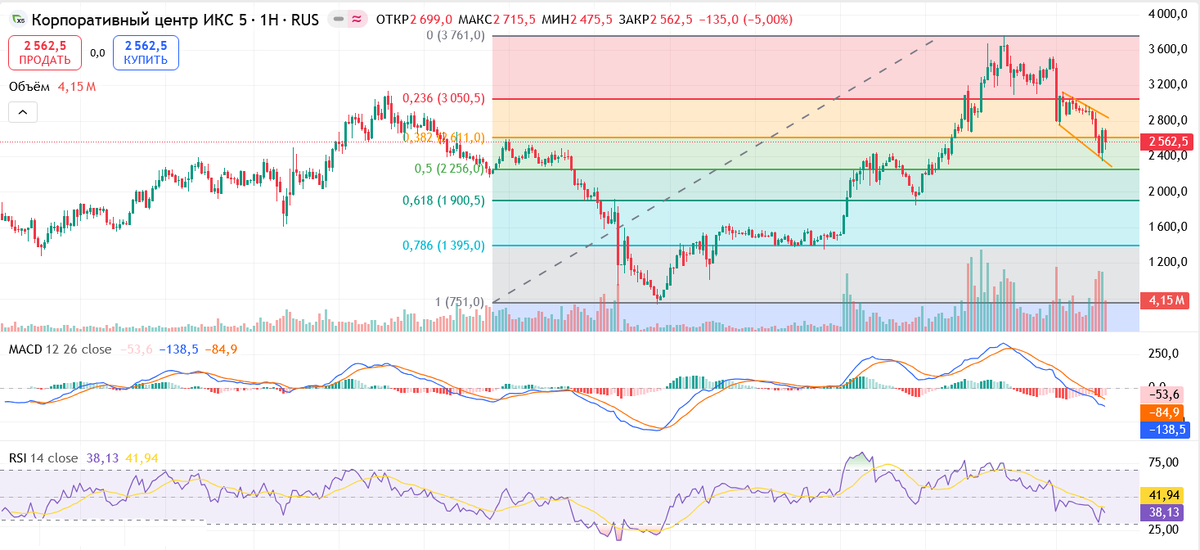Click the Fibonacci level label 0 (3 761,0)
The width and height of the screenshot is (1200, 550).
455,35
